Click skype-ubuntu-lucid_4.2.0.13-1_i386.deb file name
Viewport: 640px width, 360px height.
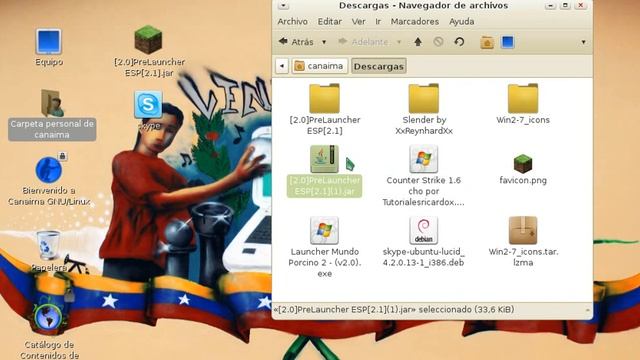[424, 257]
